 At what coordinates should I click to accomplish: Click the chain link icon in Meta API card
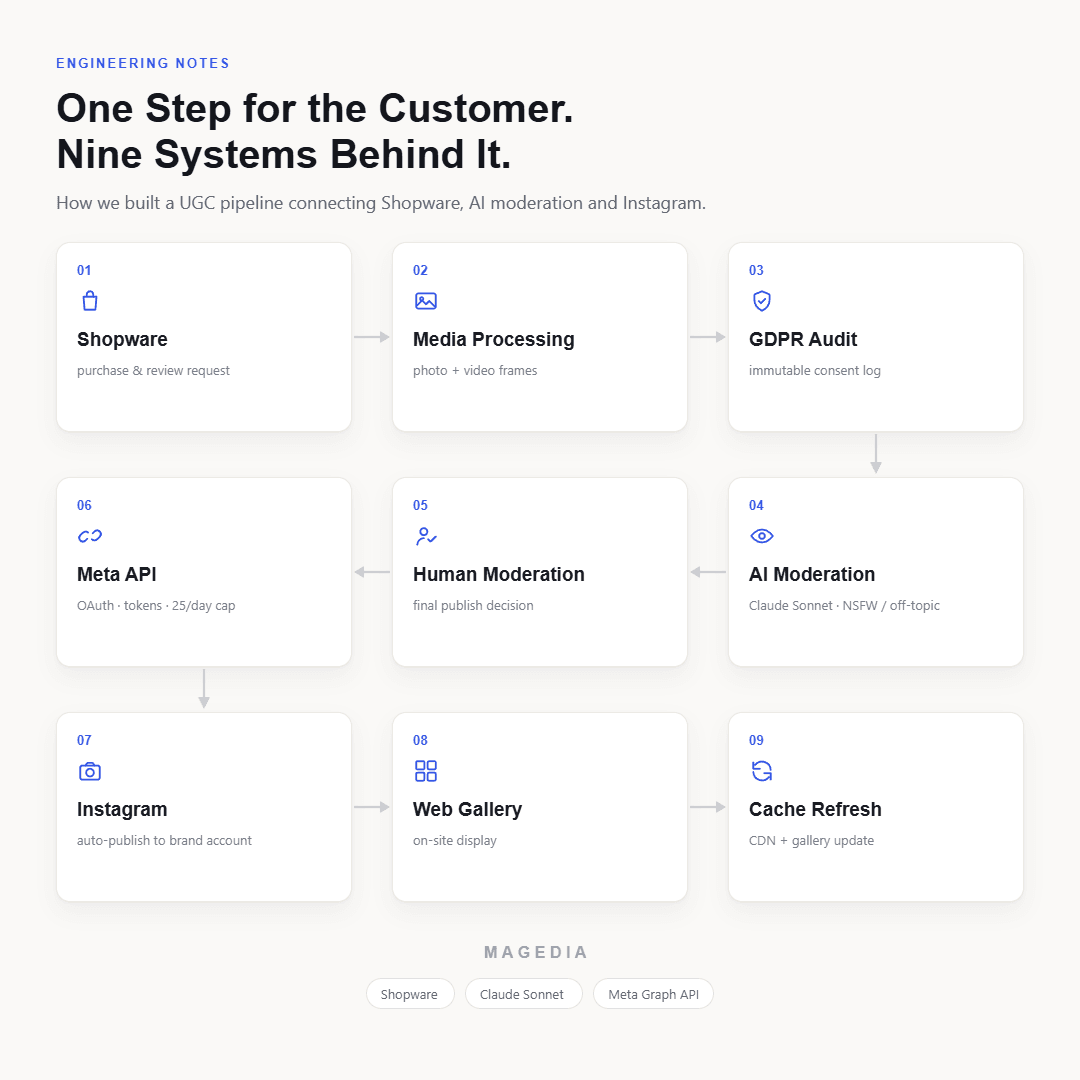point(90,536)
